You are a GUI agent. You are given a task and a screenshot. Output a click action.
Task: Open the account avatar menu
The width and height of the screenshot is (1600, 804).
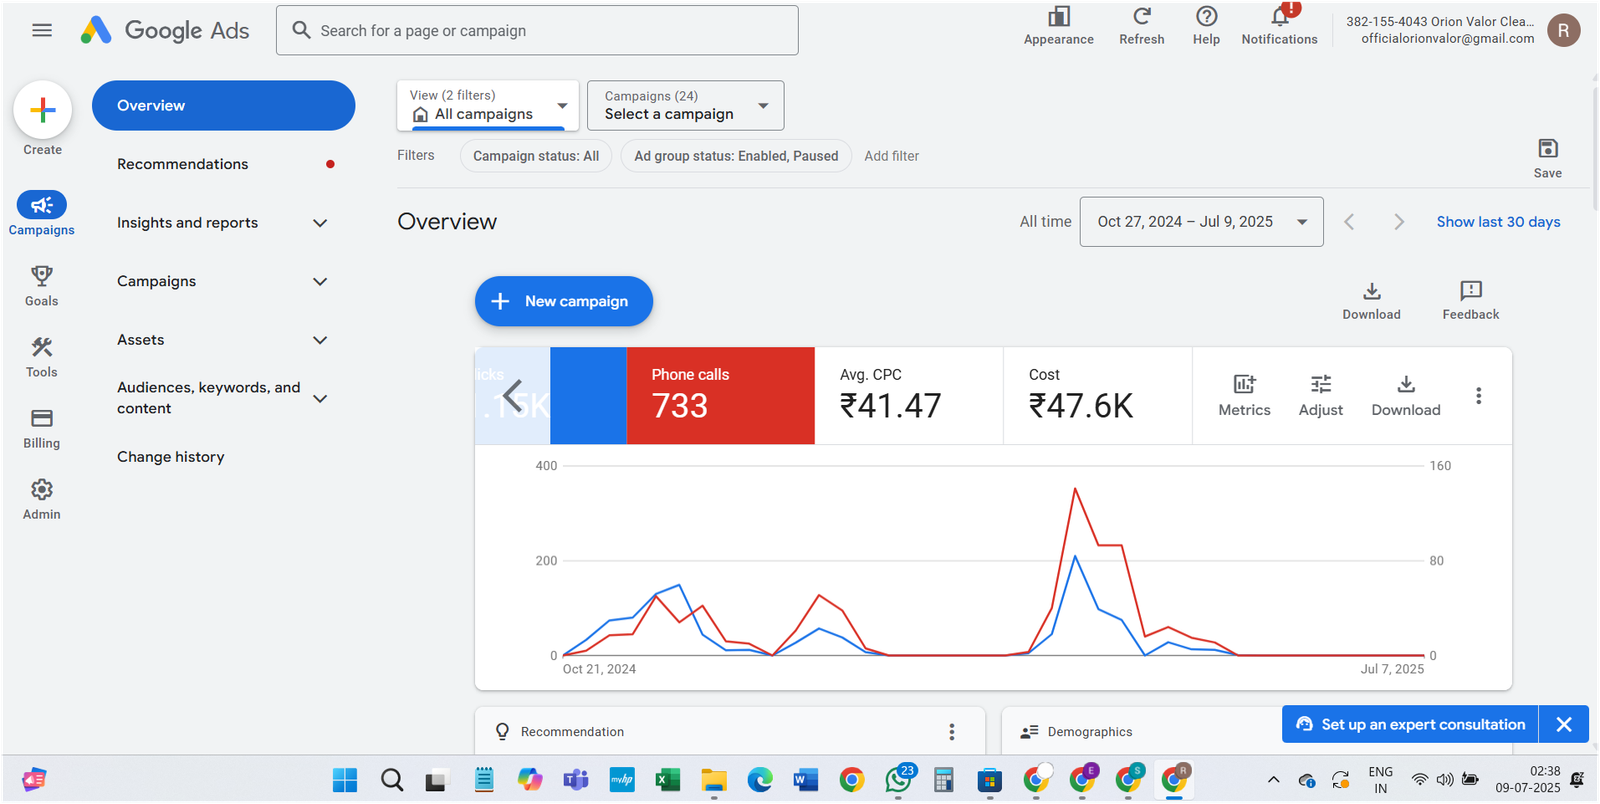[1563, 30]
